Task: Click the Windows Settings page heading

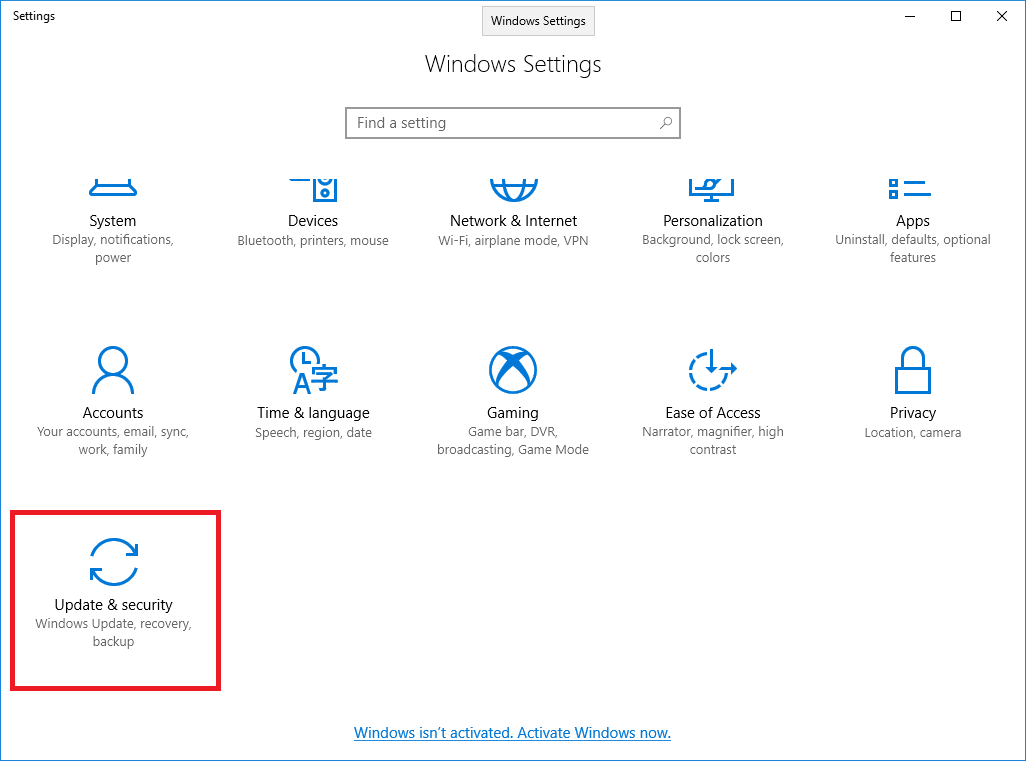Action: click(x=513, y=65)
